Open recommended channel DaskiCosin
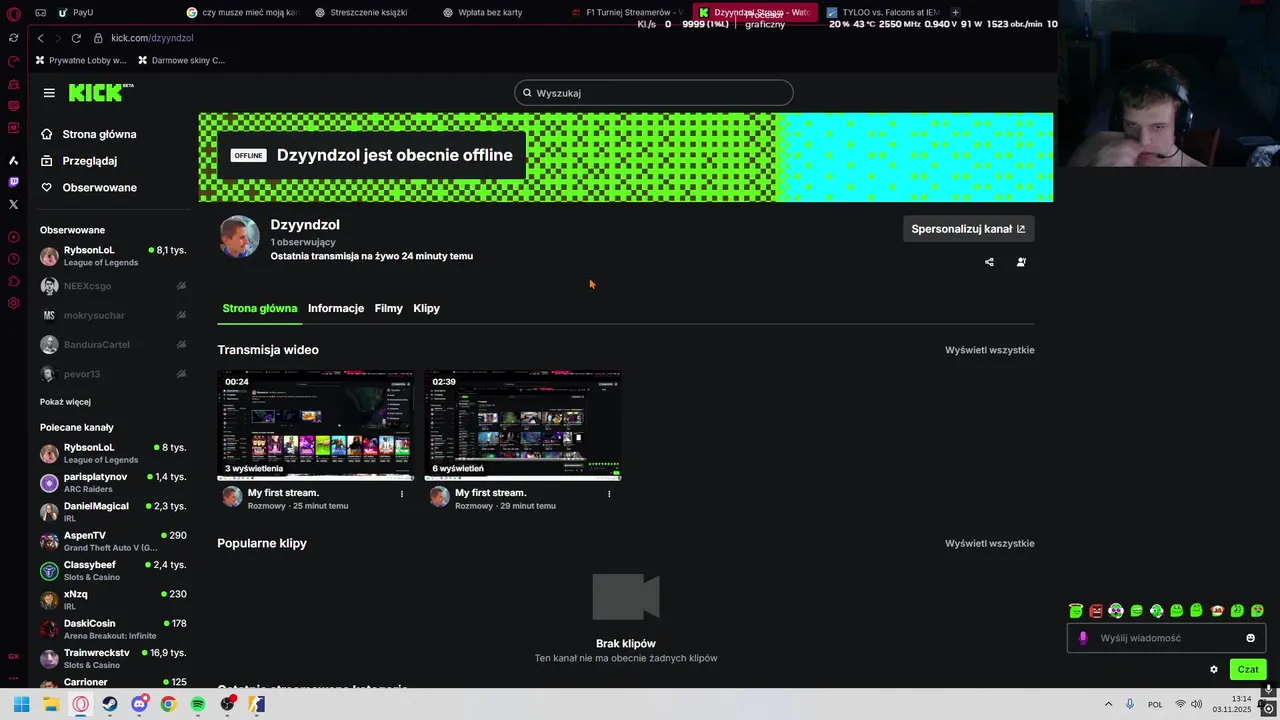This screenshot has height=720, width=1280. tap(113, 629)
